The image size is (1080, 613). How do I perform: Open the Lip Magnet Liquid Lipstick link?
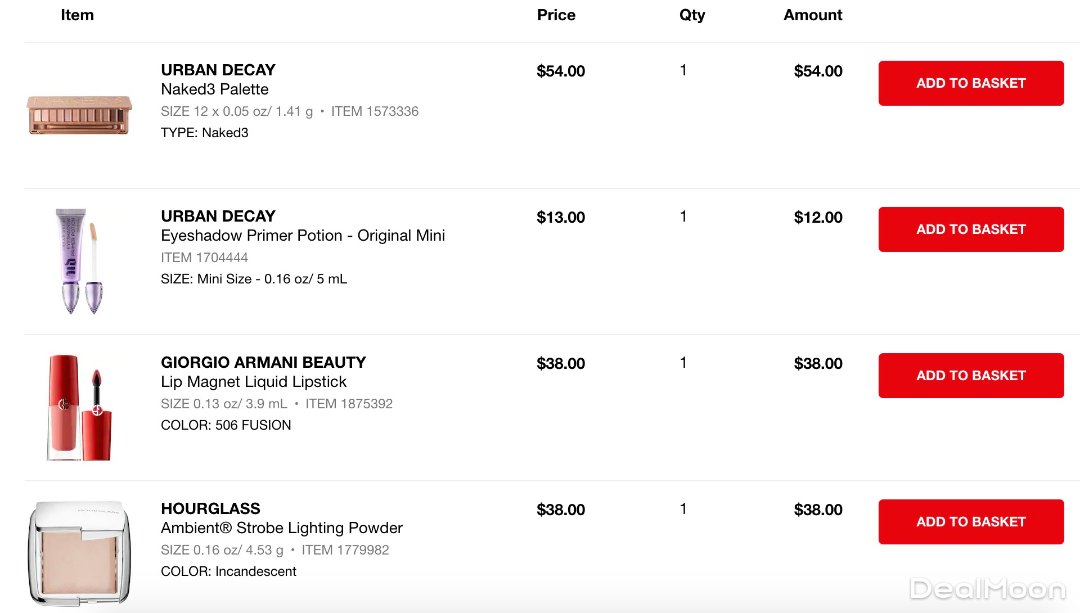tap(253, 382)
